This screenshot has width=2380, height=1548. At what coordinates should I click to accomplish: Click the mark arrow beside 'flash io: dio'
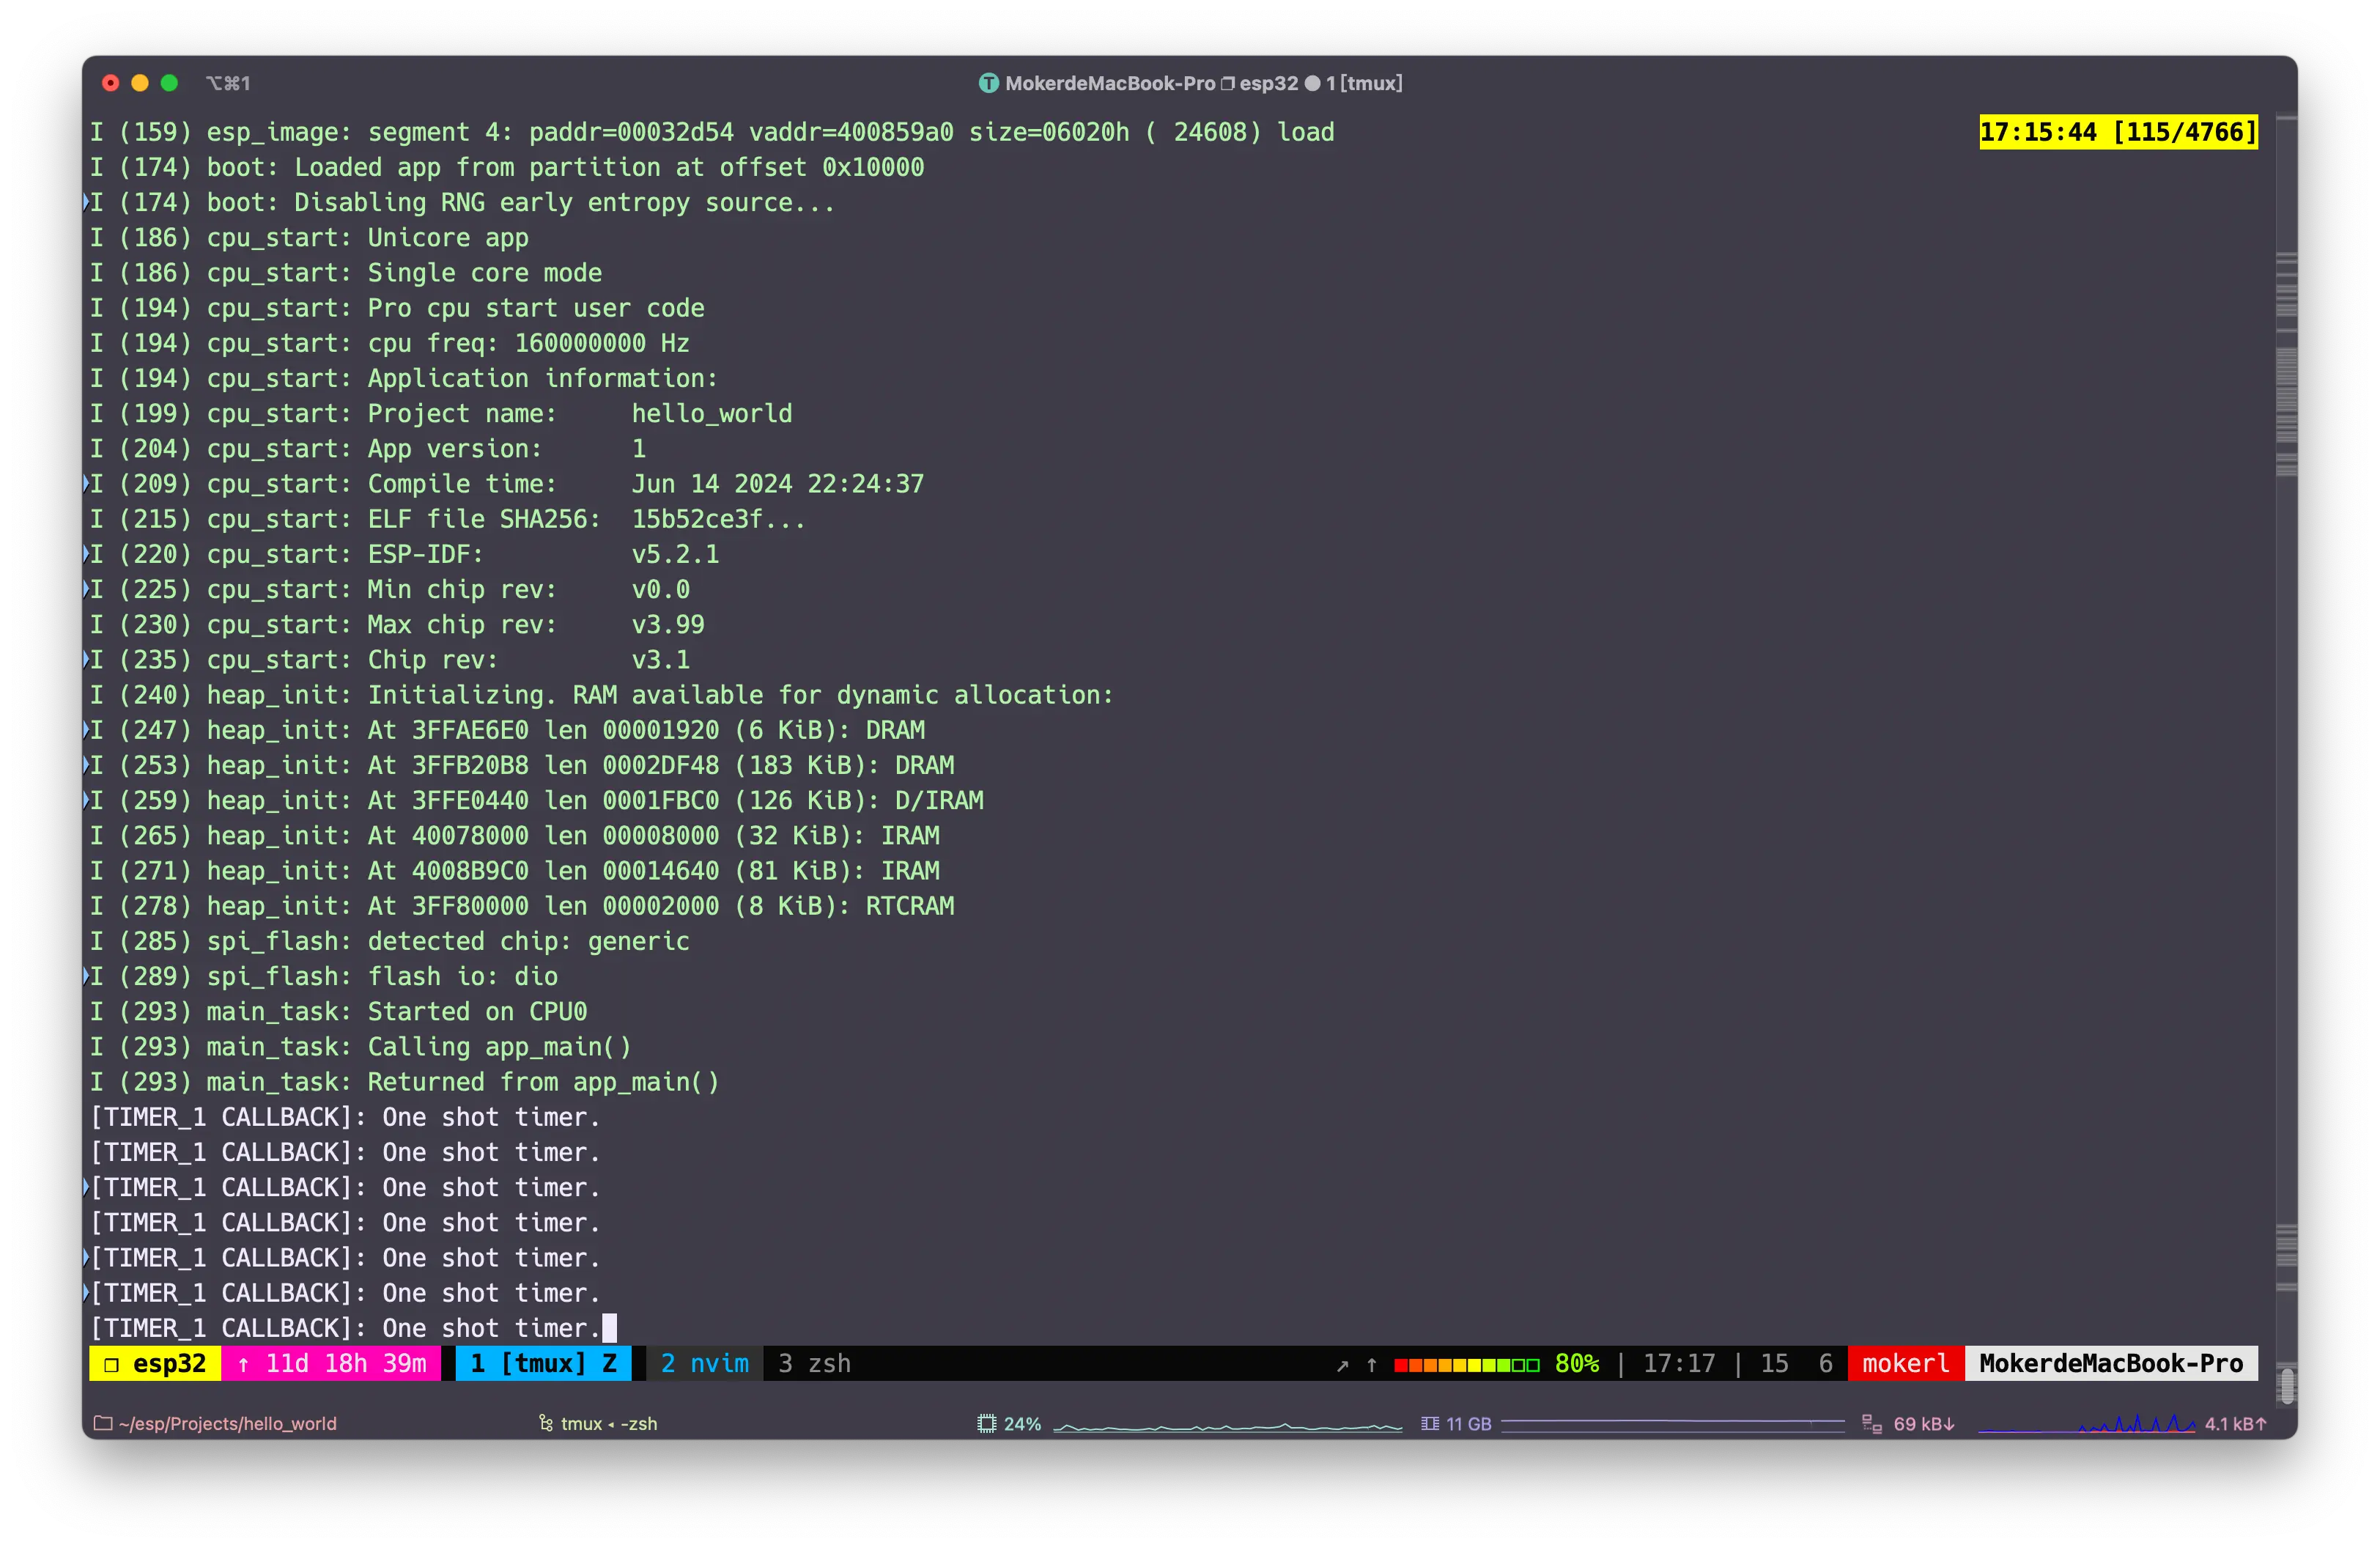coord(86,976)
